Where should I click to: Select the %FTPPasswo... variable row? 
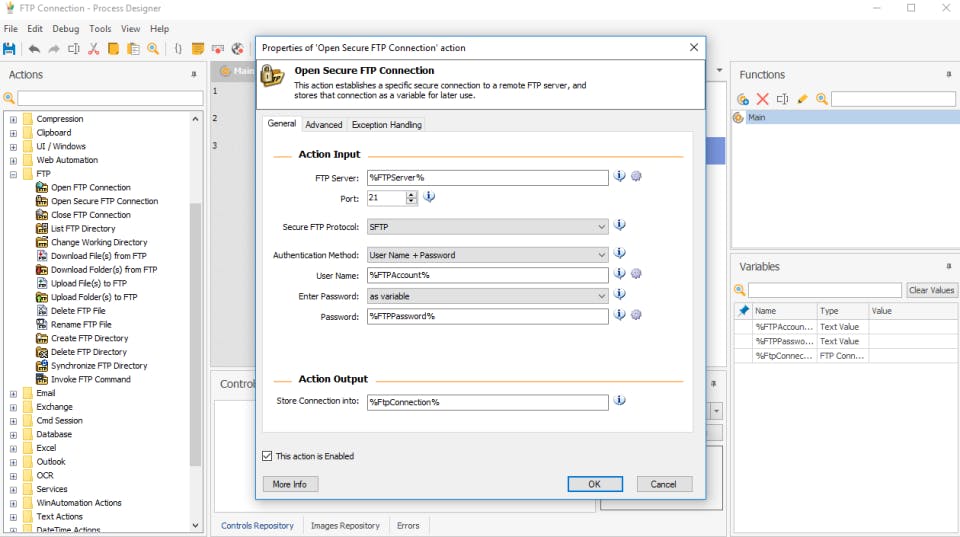[846, 341]
